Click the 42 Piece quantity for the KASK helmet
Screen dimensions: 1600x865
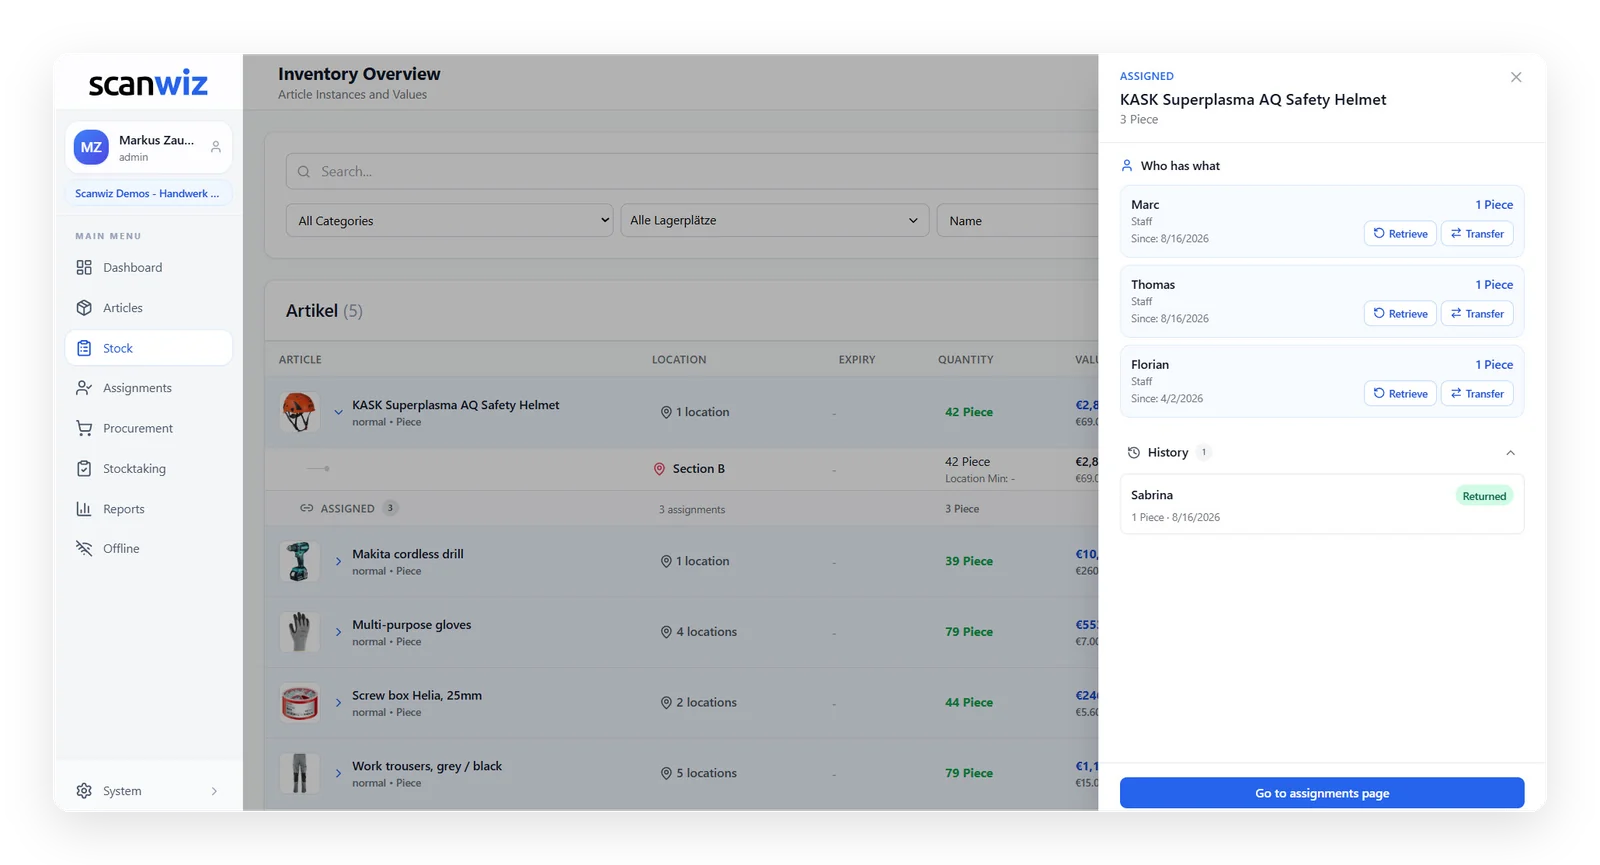[x=969, y=412]
